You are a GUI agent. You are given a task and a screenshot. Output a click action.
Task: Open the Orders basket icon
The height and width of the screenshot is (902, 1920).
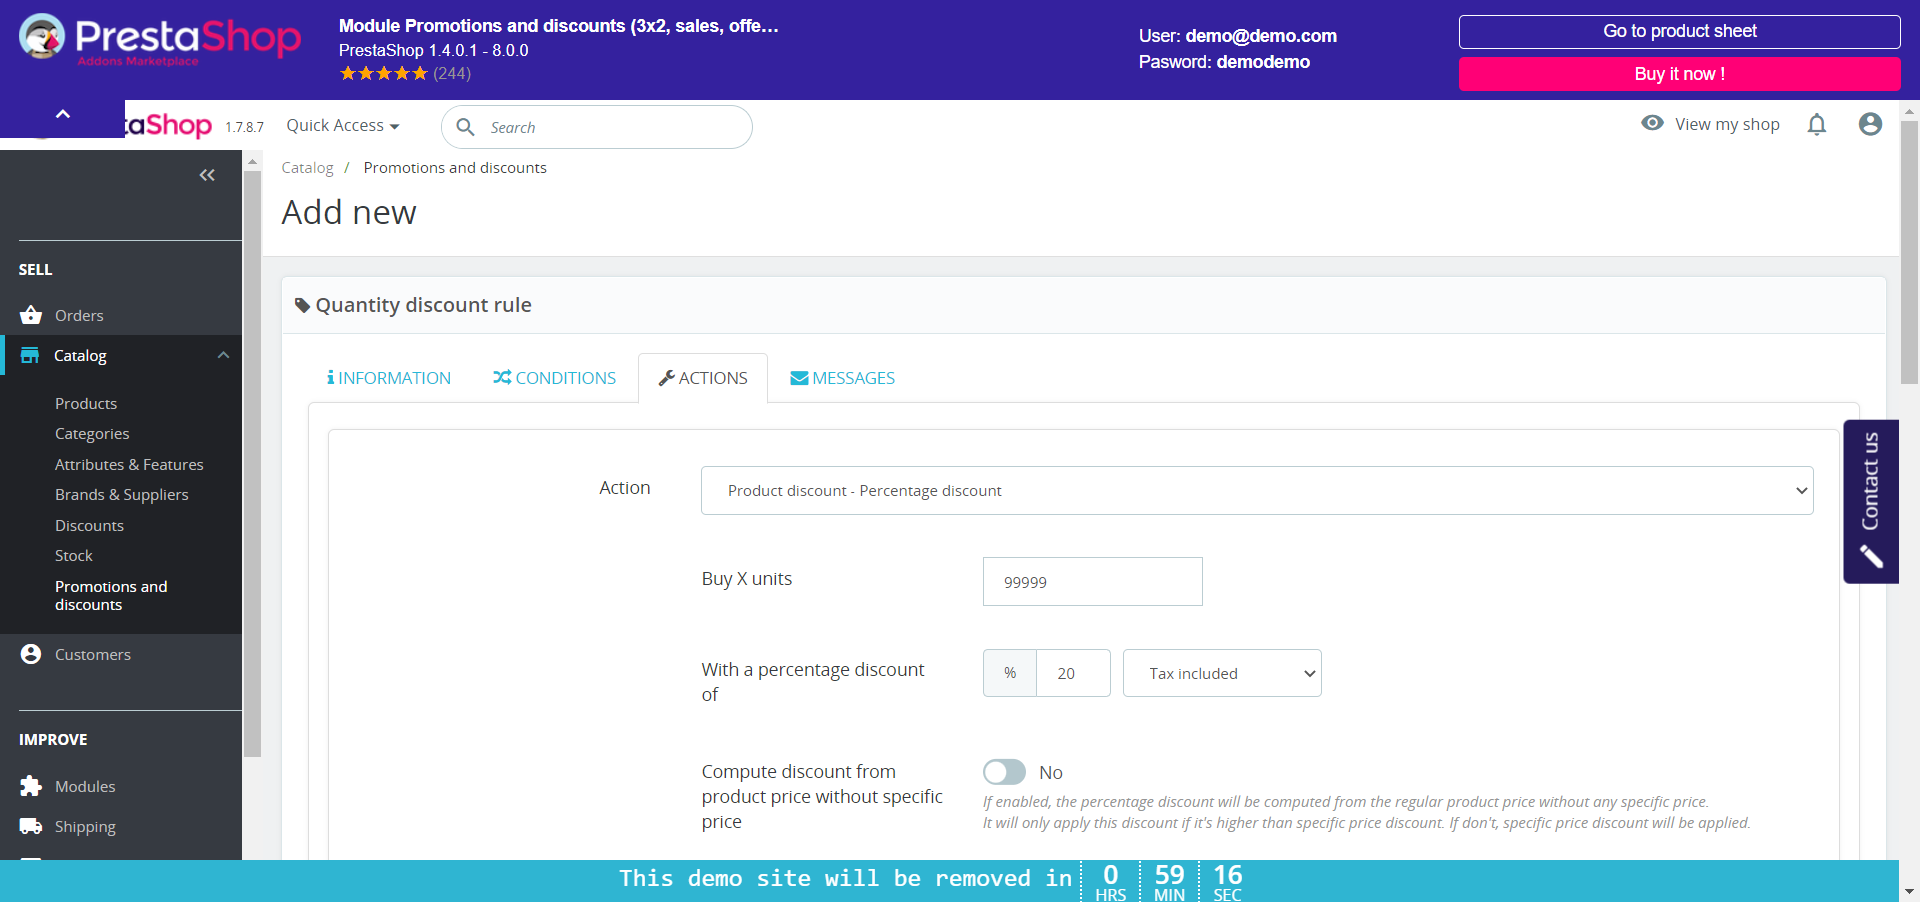point(31,315)
